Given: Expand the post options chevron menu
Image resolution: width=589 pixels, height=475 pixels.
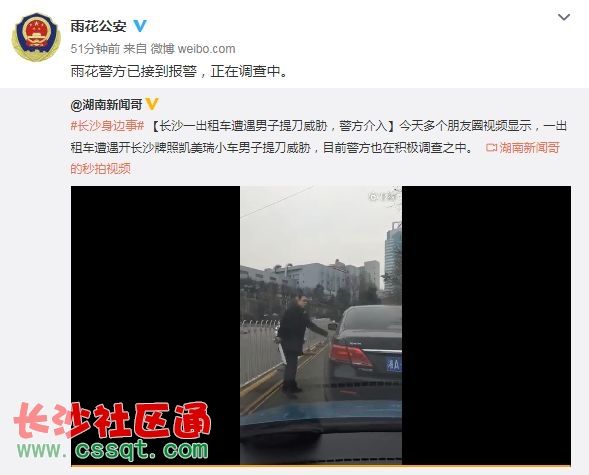Looking at the screenshot, I should 564,17.
